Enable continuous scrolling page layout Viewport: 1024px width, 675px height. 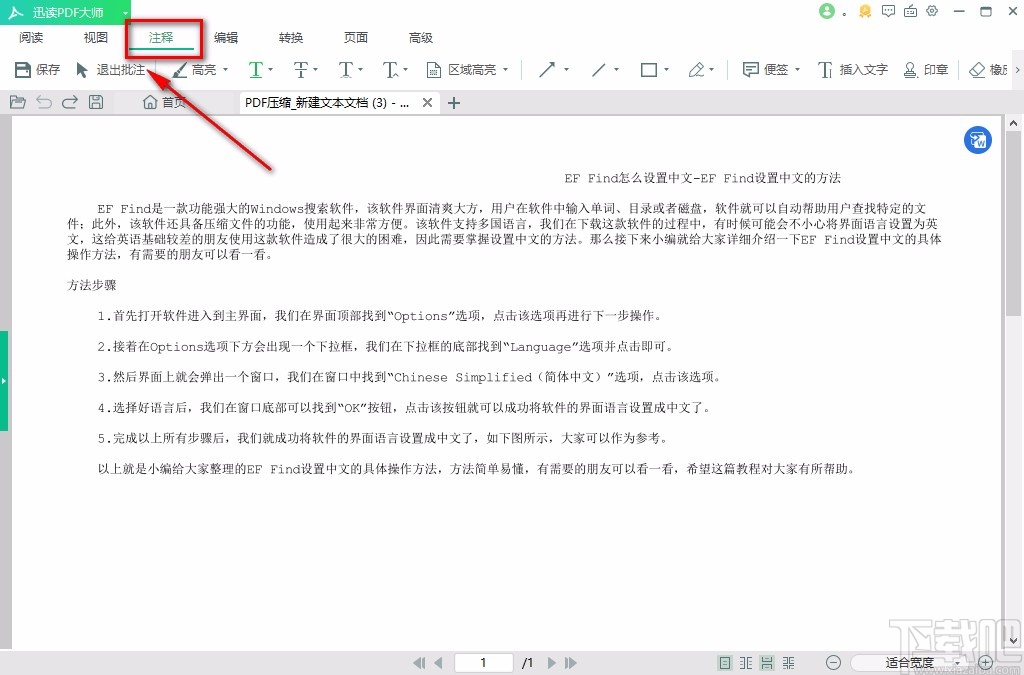click(766, 662)
